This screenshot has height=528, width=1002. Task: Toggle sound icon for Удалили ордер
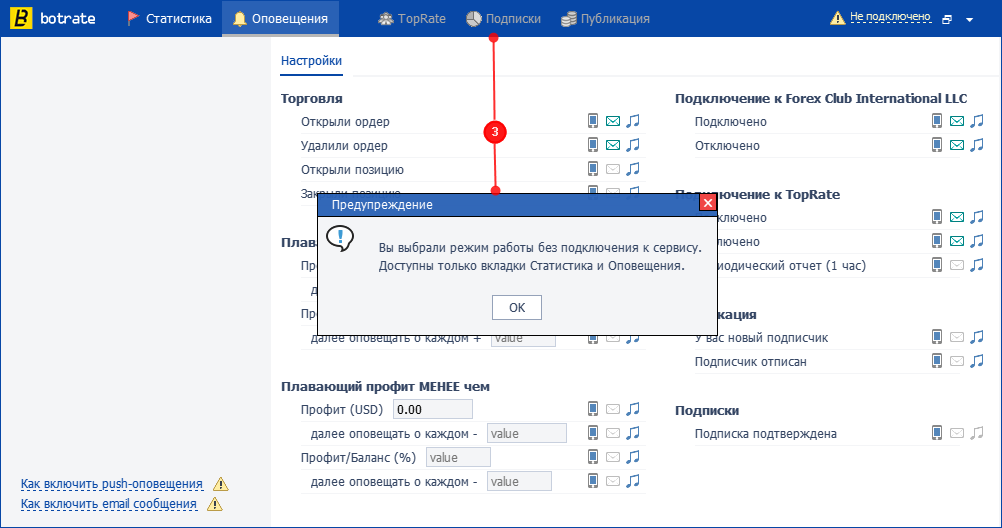coord(633,145)
